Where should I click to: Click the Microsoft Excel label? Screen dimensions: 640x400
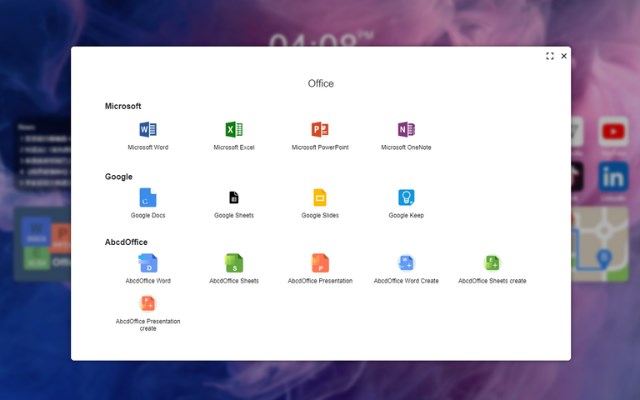click(234, 147)
